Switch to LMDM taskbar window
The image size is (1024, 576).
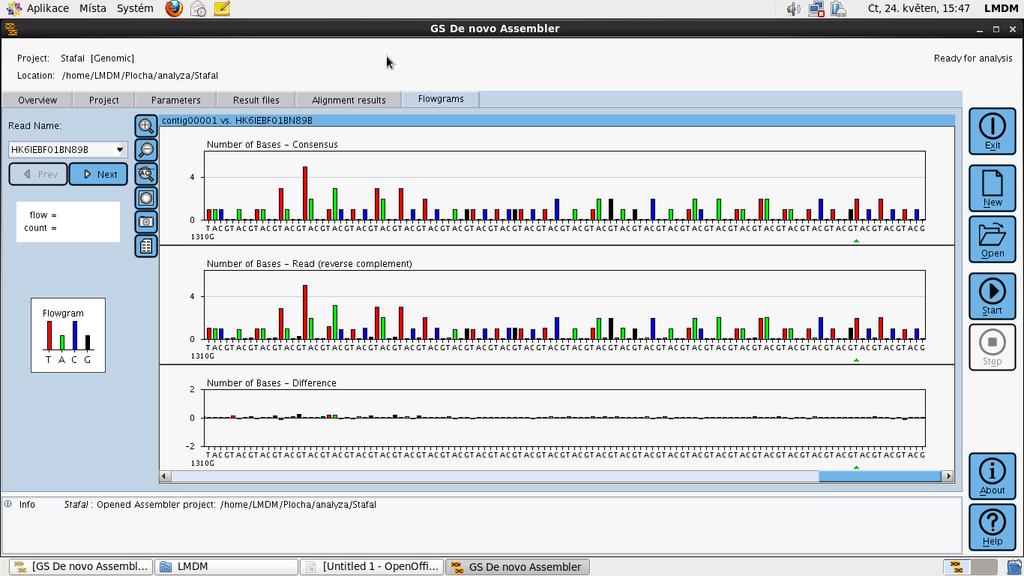point(226,567)
